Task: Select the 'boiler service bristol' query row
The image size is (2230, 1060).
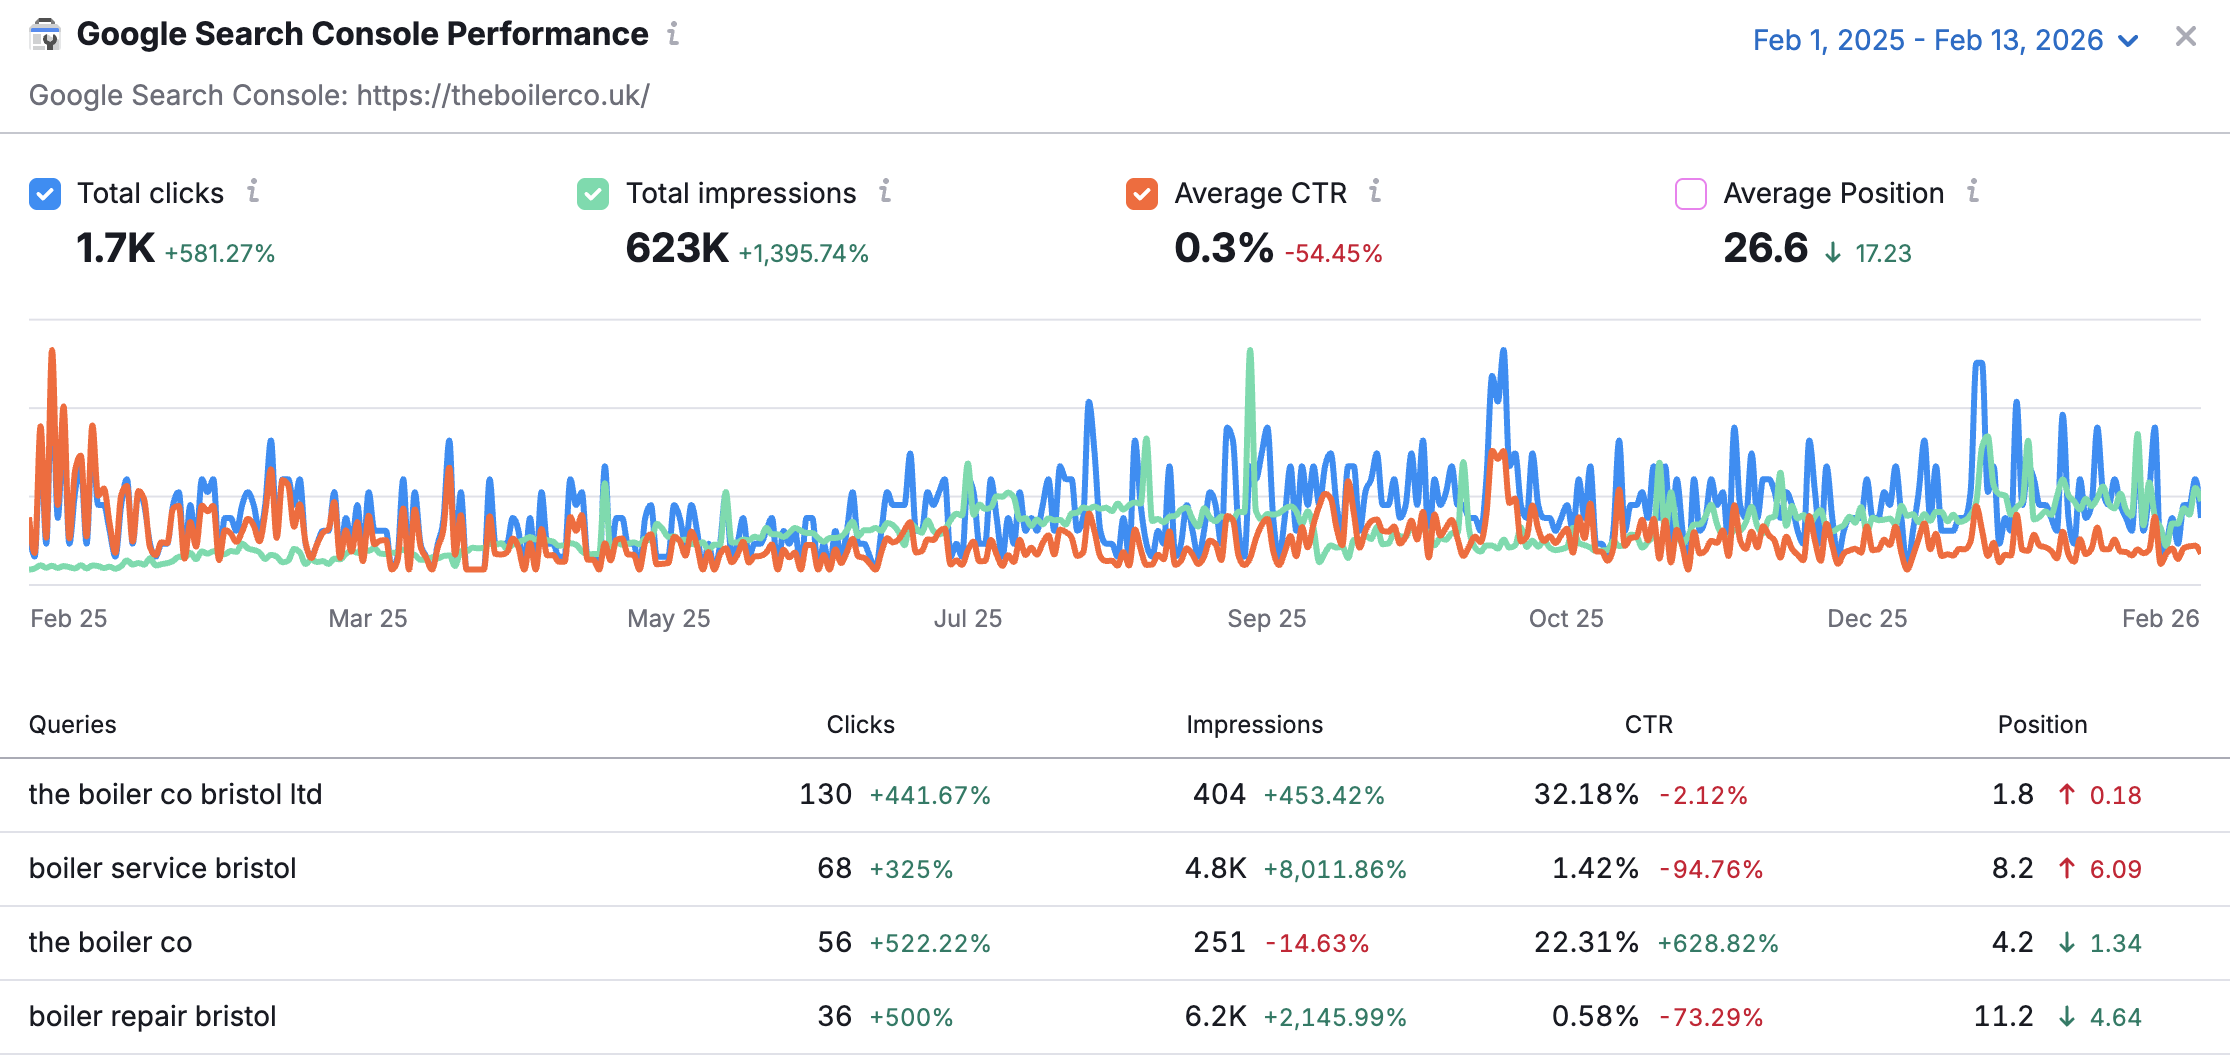Action: [1115, 869]
